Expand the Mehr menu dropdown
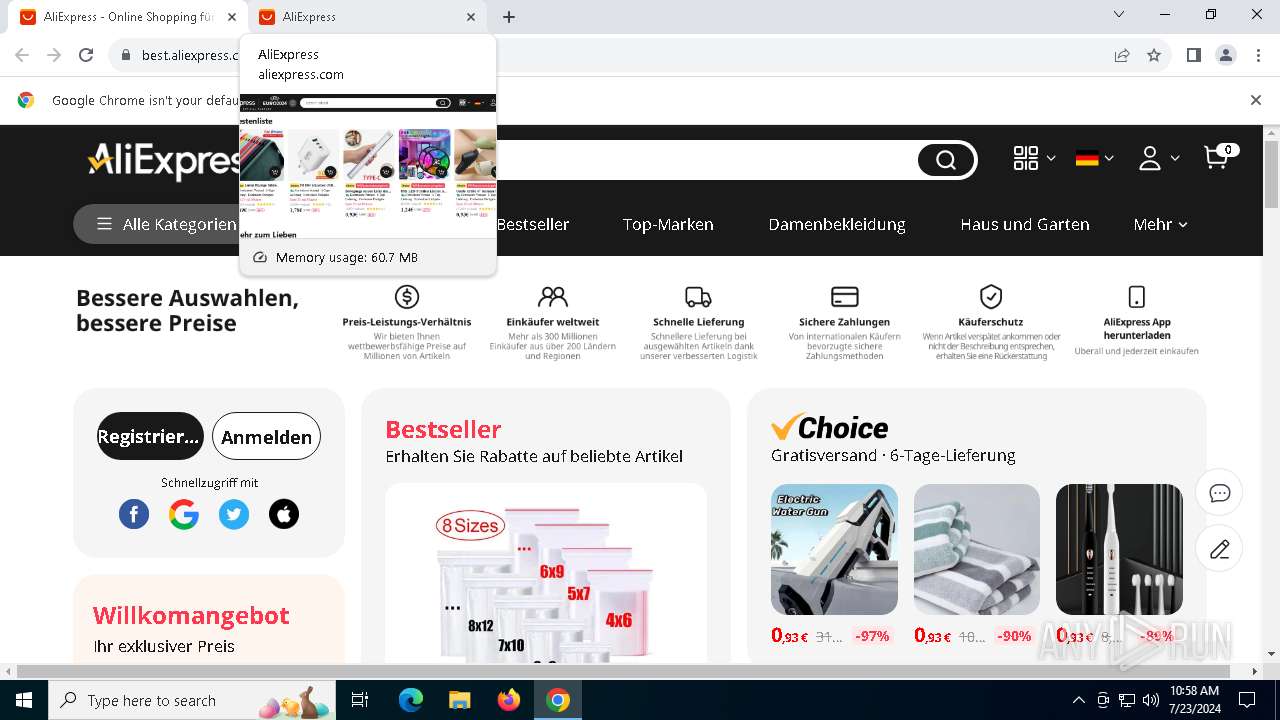 pos(1160,224)
